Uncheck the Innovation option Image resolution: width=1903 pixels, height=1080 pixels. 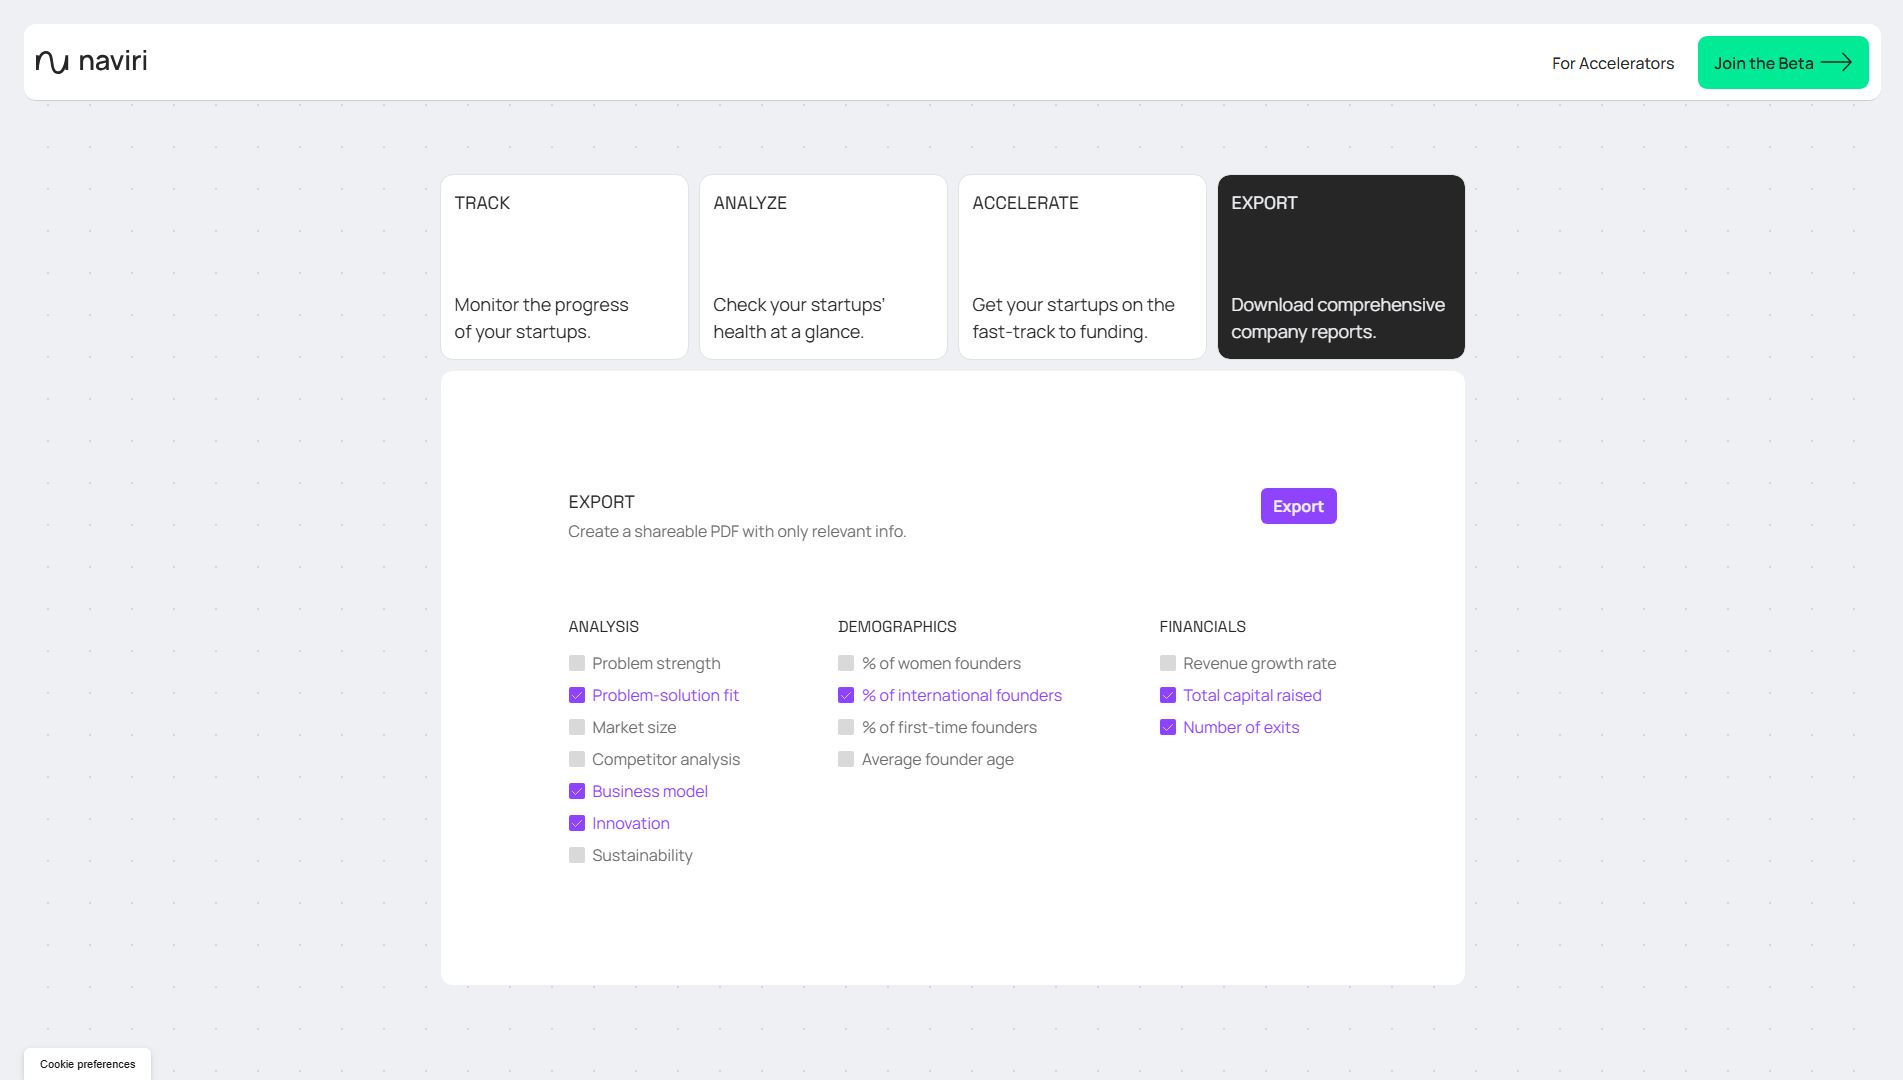coord(577,823)
